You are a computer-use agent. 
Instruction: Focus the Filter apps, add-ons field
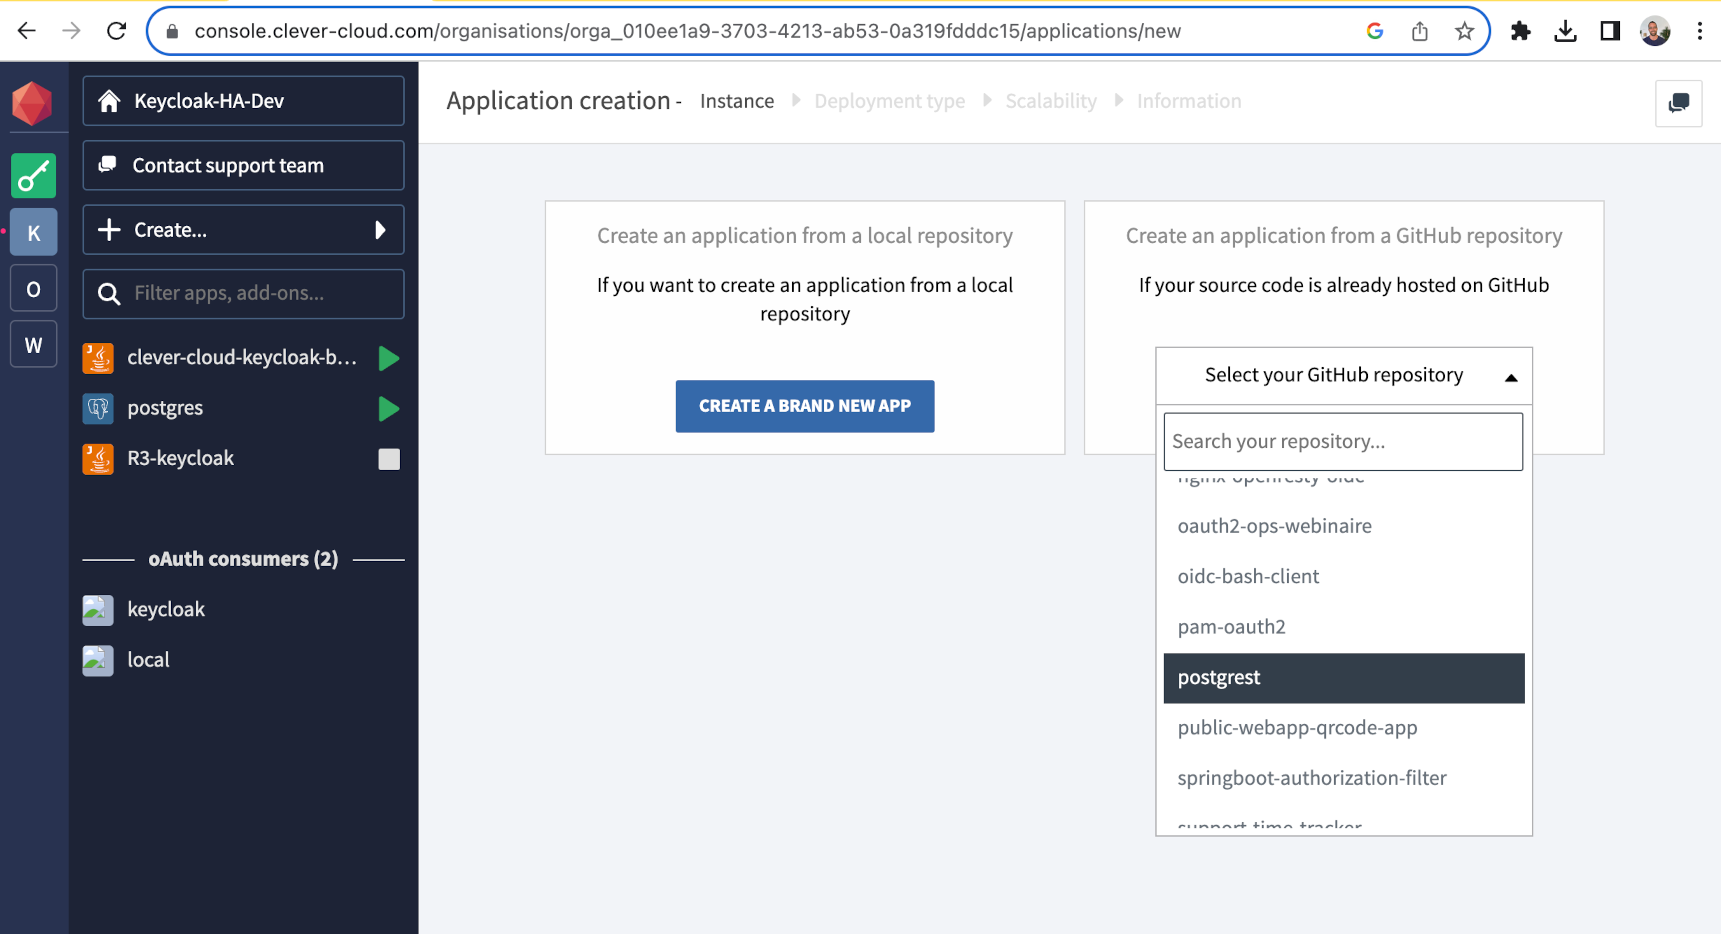click(x=243, y=293)
